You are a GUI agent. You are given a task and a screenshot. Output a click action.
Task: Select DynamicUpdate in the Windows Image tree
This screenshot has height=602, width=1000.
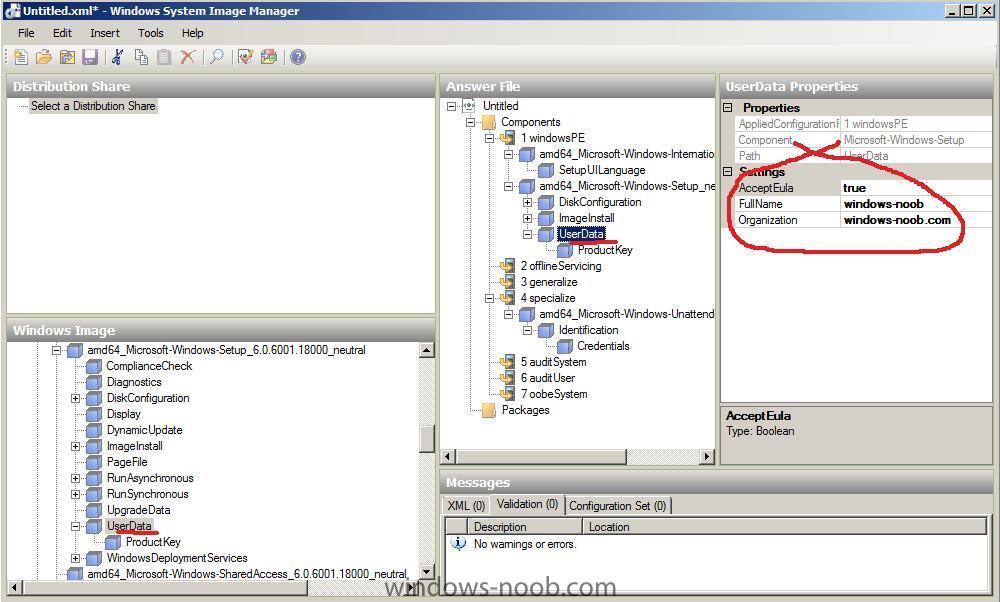[x=144, y=430]
